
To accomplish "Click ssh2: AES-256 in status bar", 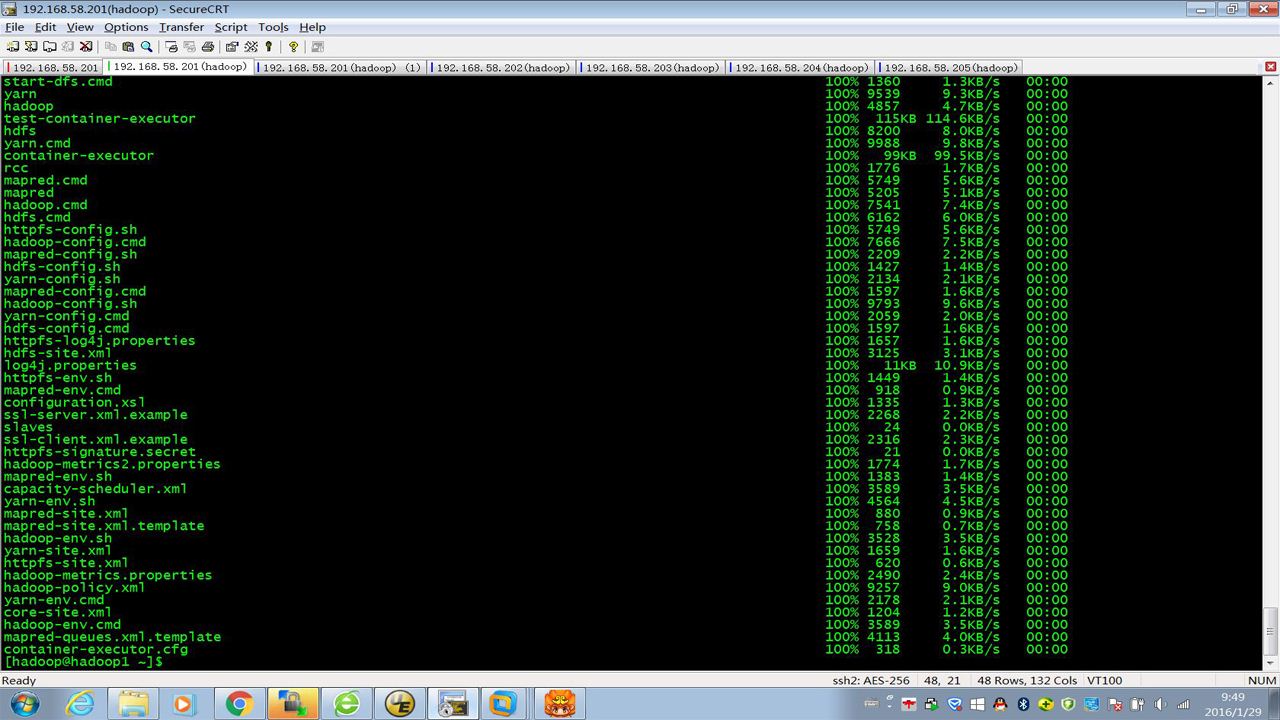I will click(871, 680).
